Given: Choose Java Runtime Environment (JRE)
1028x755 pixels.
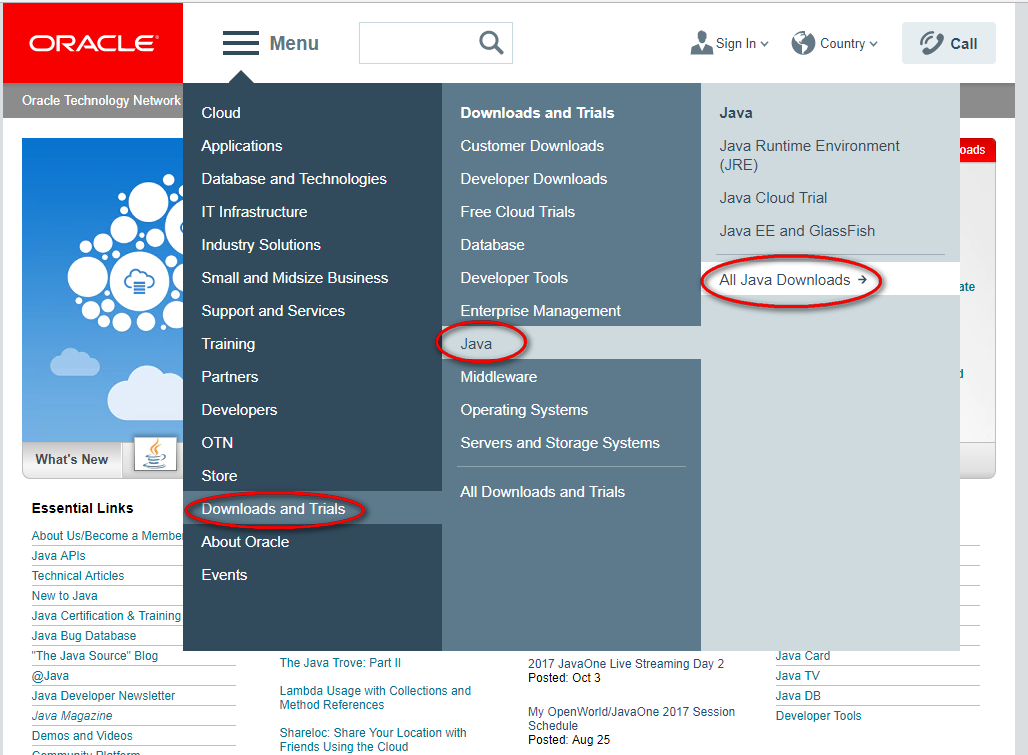Looking at the screenshot, I should point(809,155).
